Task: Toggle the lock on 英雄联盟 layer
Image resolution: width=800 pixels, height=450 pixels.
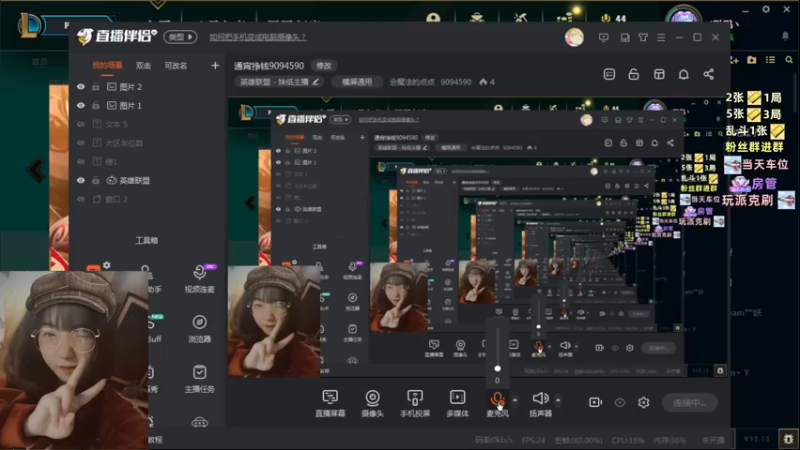Action: point(96,180)
